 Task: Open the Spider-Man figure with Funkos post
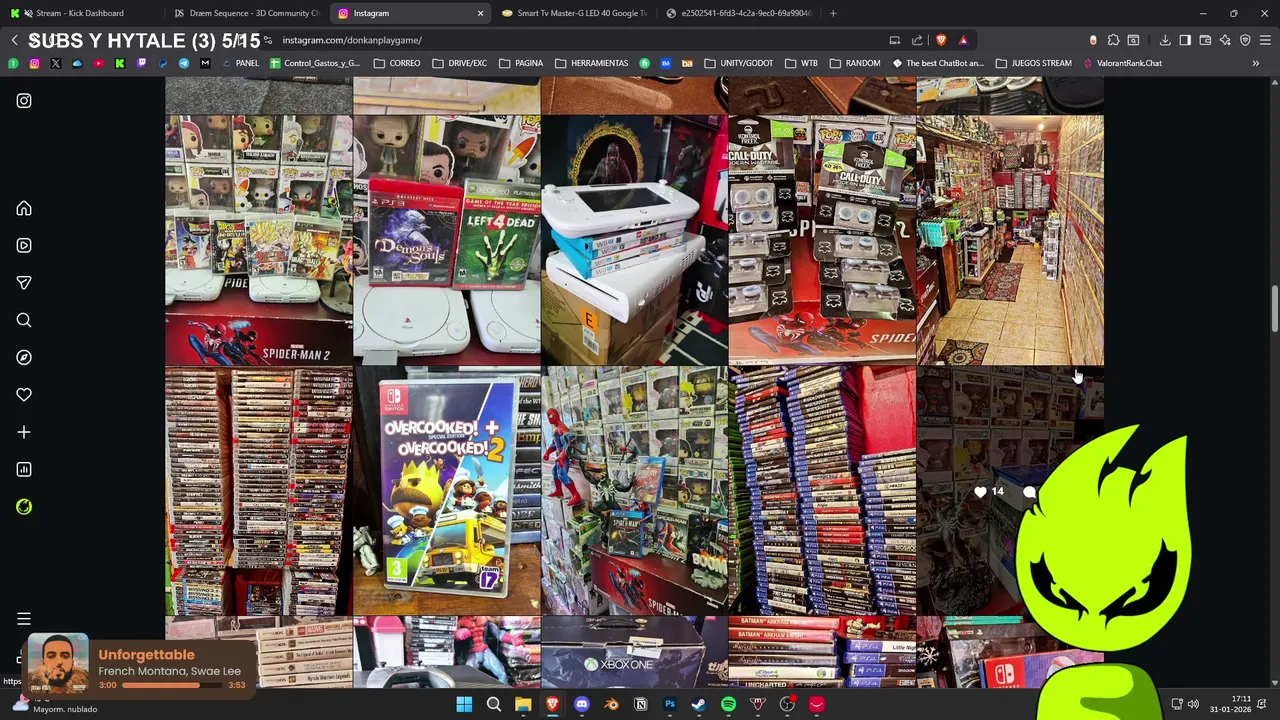pyautogui.click(x=634, y=490)
